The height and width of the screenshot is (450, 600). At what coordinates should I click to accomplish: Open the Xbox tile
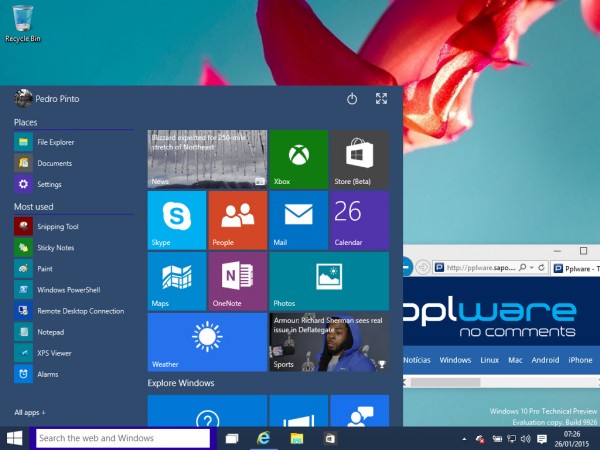coord(298,159)
